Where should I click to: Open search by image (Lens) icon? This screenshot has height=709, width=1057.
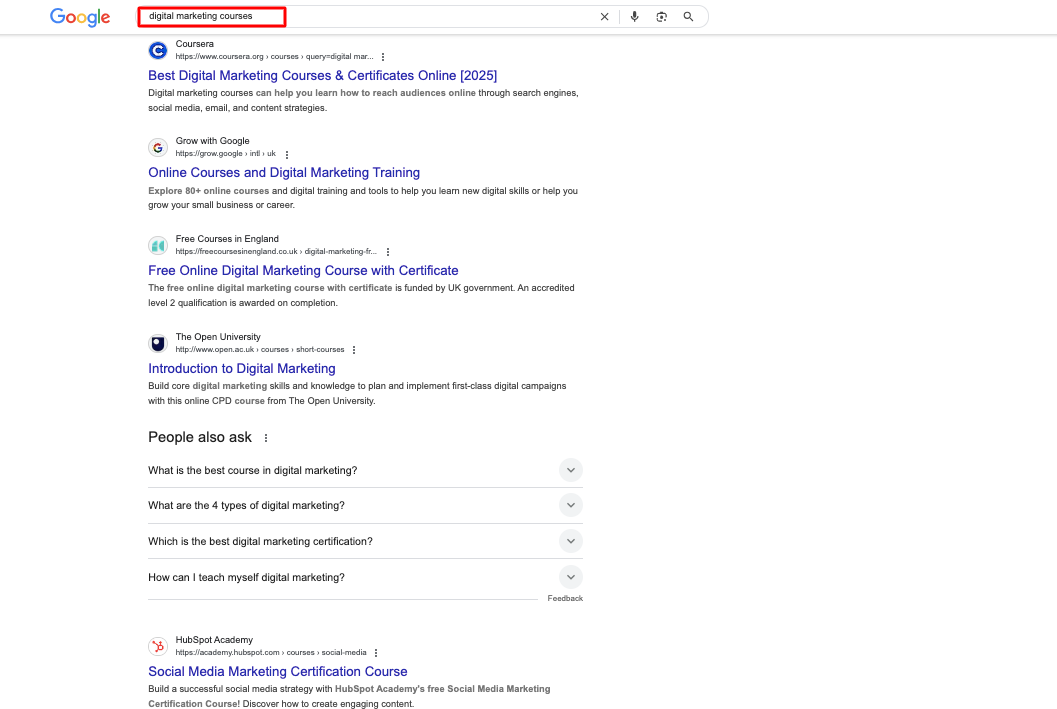(661, 17)
